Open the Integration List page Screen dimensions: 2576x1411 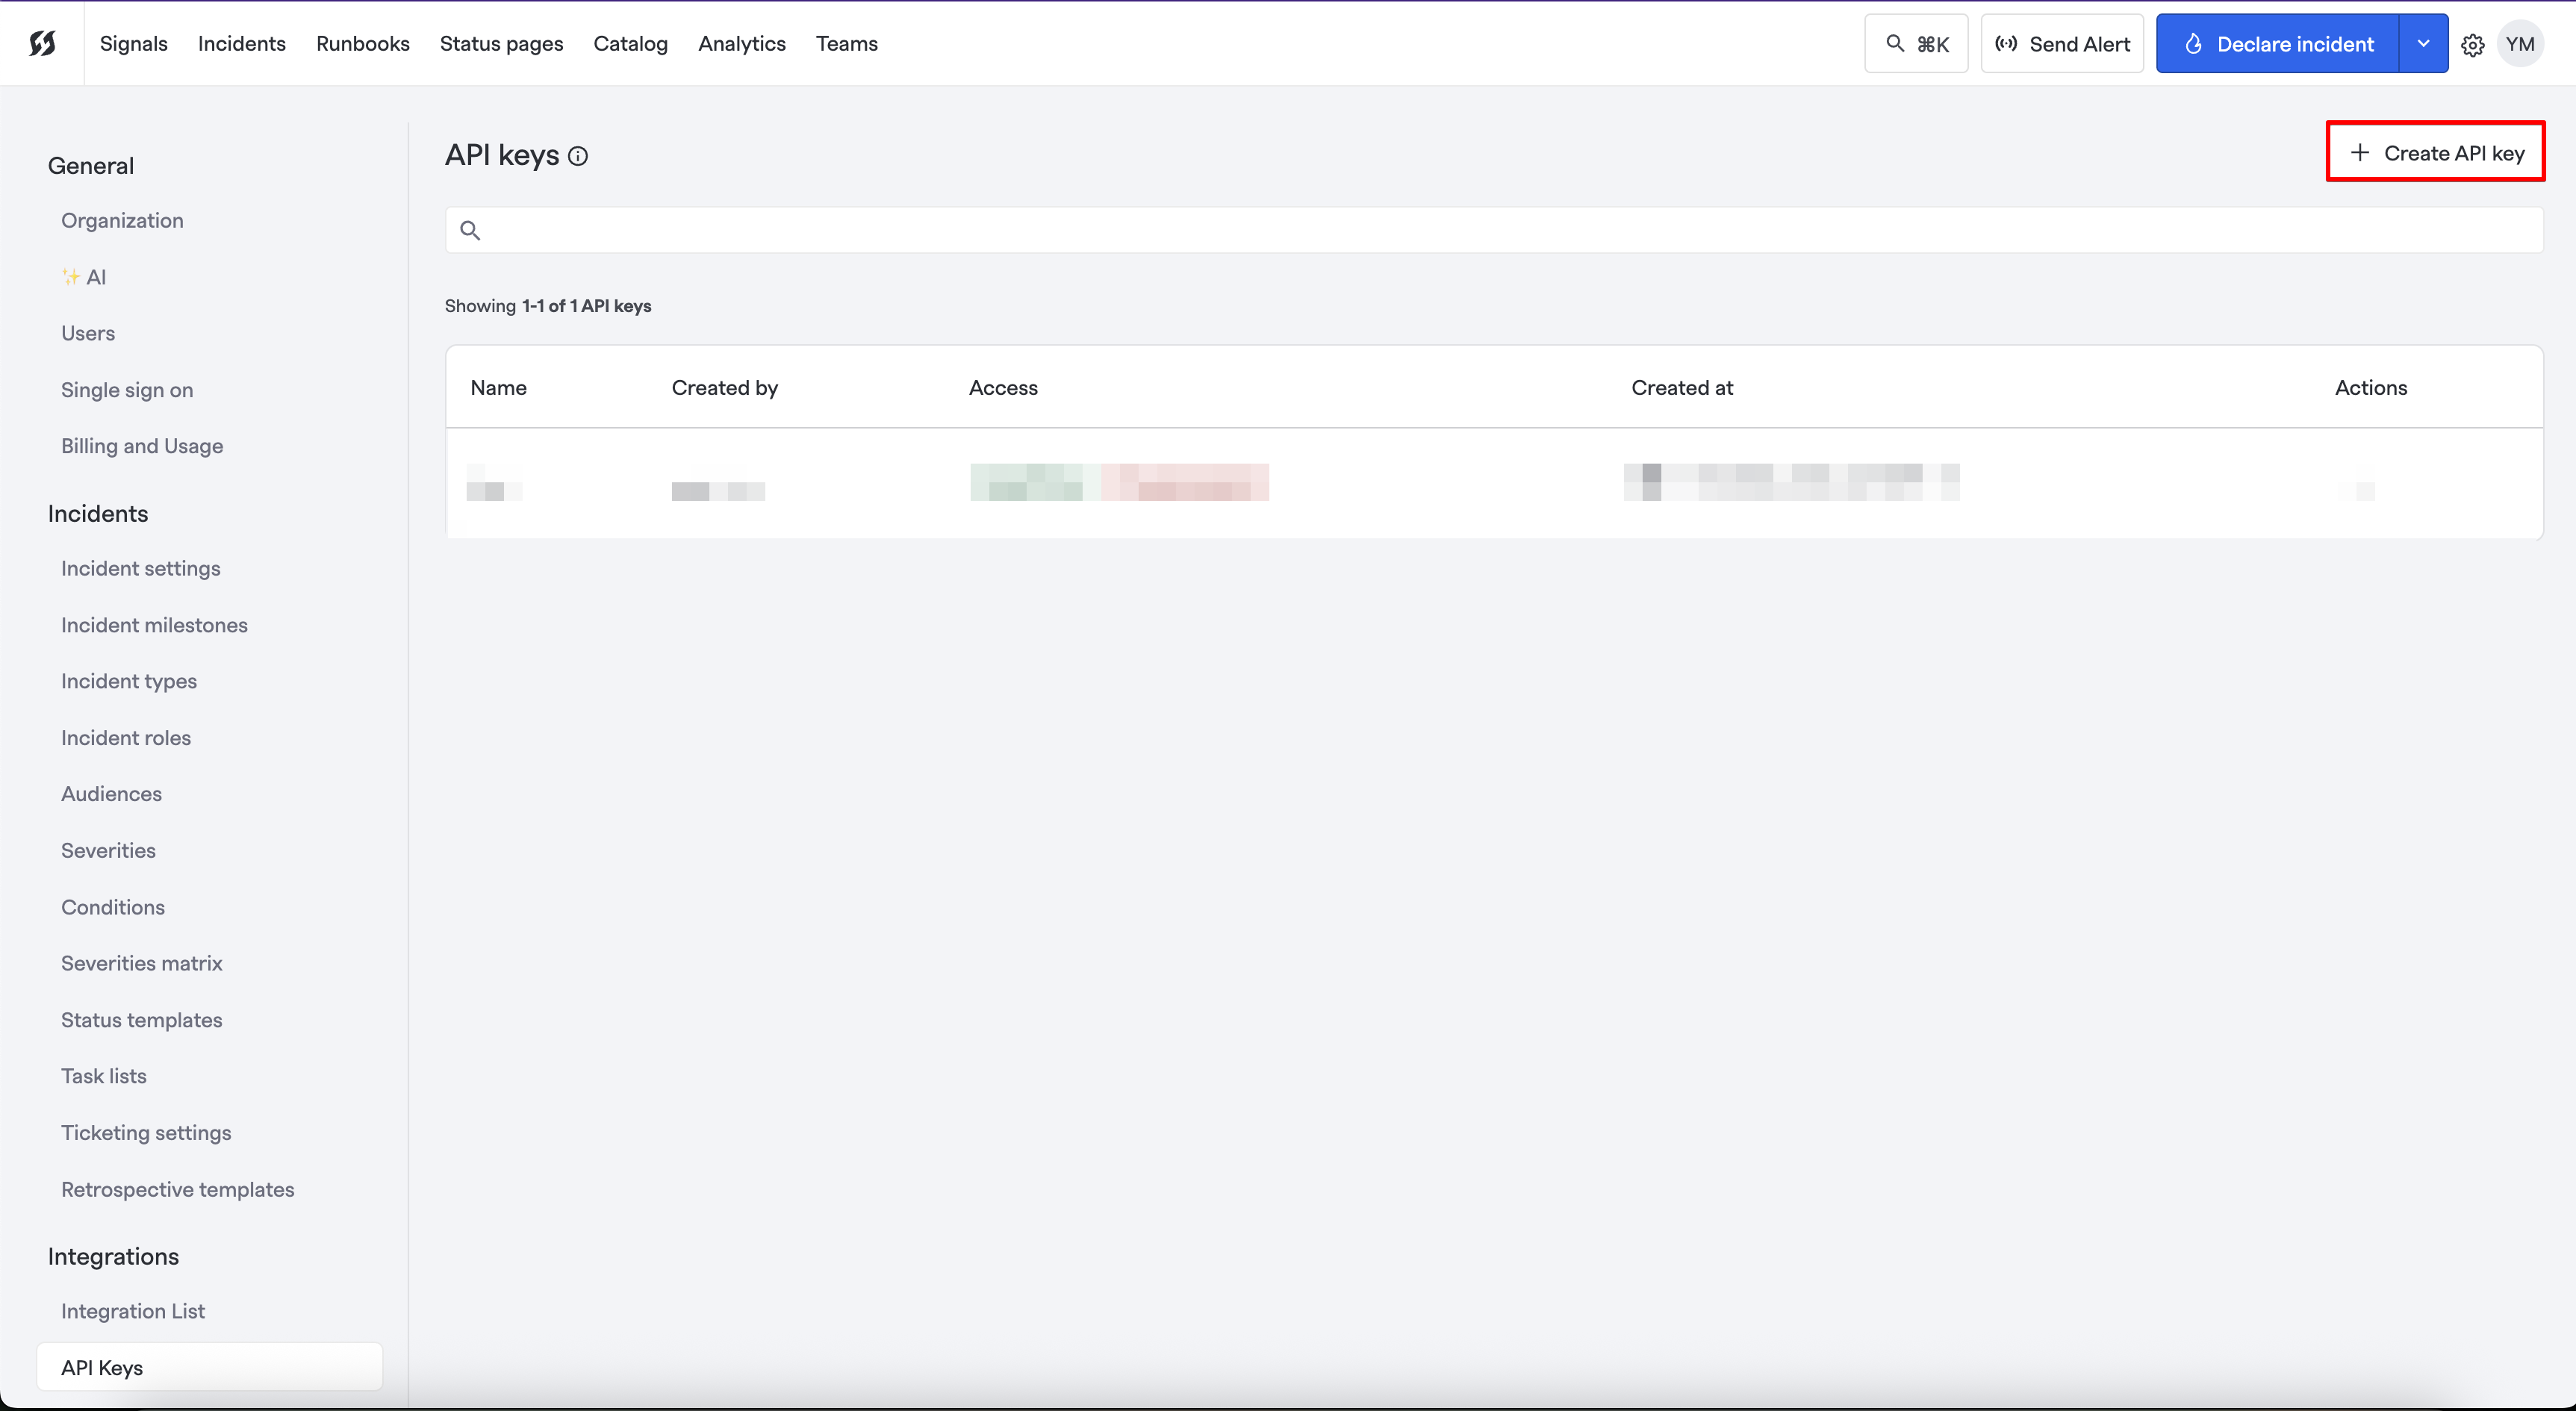point(132,1311)
